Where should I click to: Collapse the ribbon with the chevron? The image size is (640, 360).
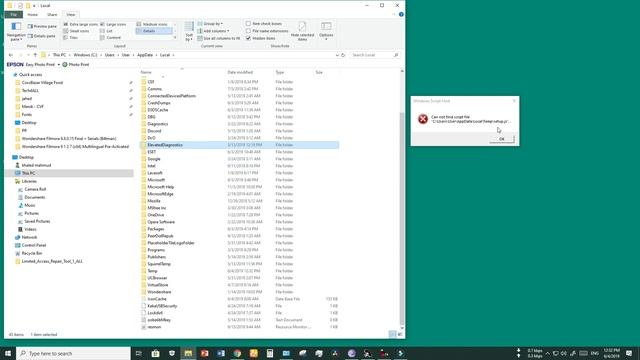pyautogui.click(x=393, y=14)
